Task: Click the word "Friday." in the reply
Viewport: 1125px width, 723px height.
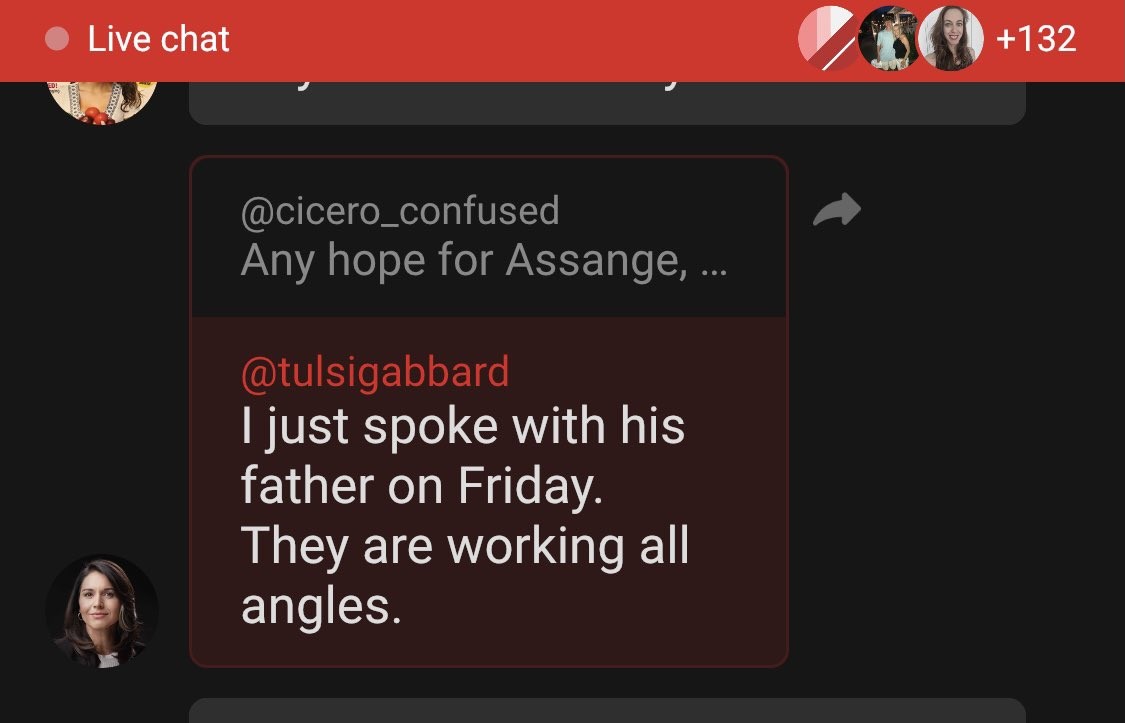Action: 530,487
